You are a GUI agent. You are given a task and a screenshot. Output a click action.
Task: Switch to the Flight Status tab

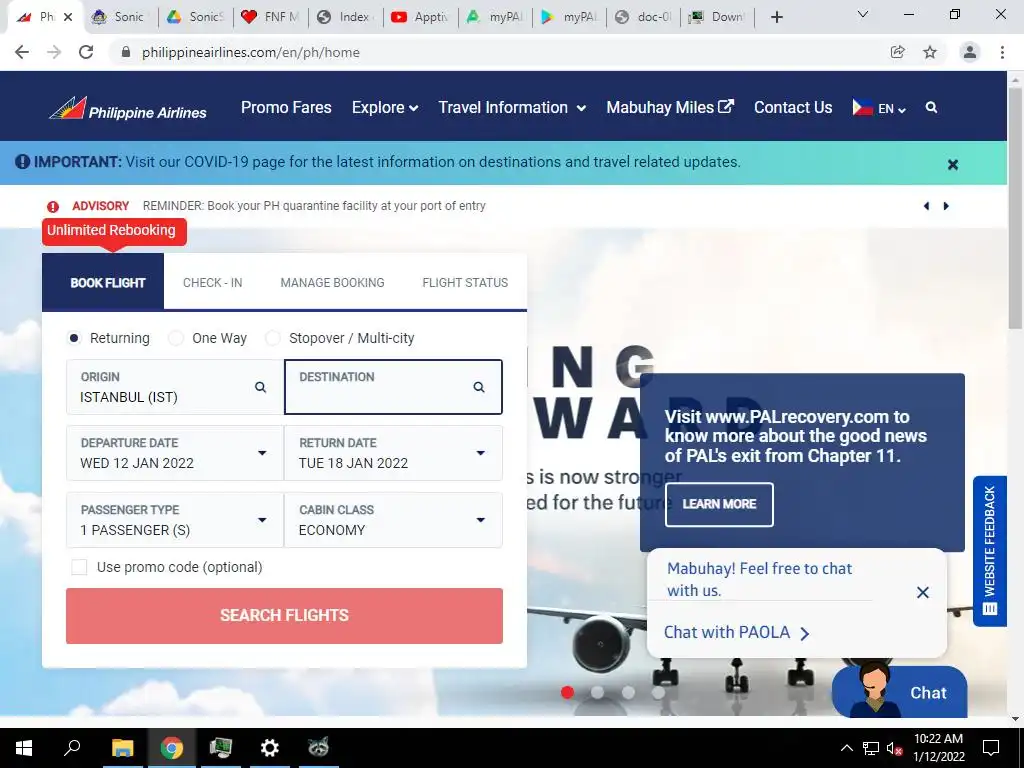click(x=465, y=283)
